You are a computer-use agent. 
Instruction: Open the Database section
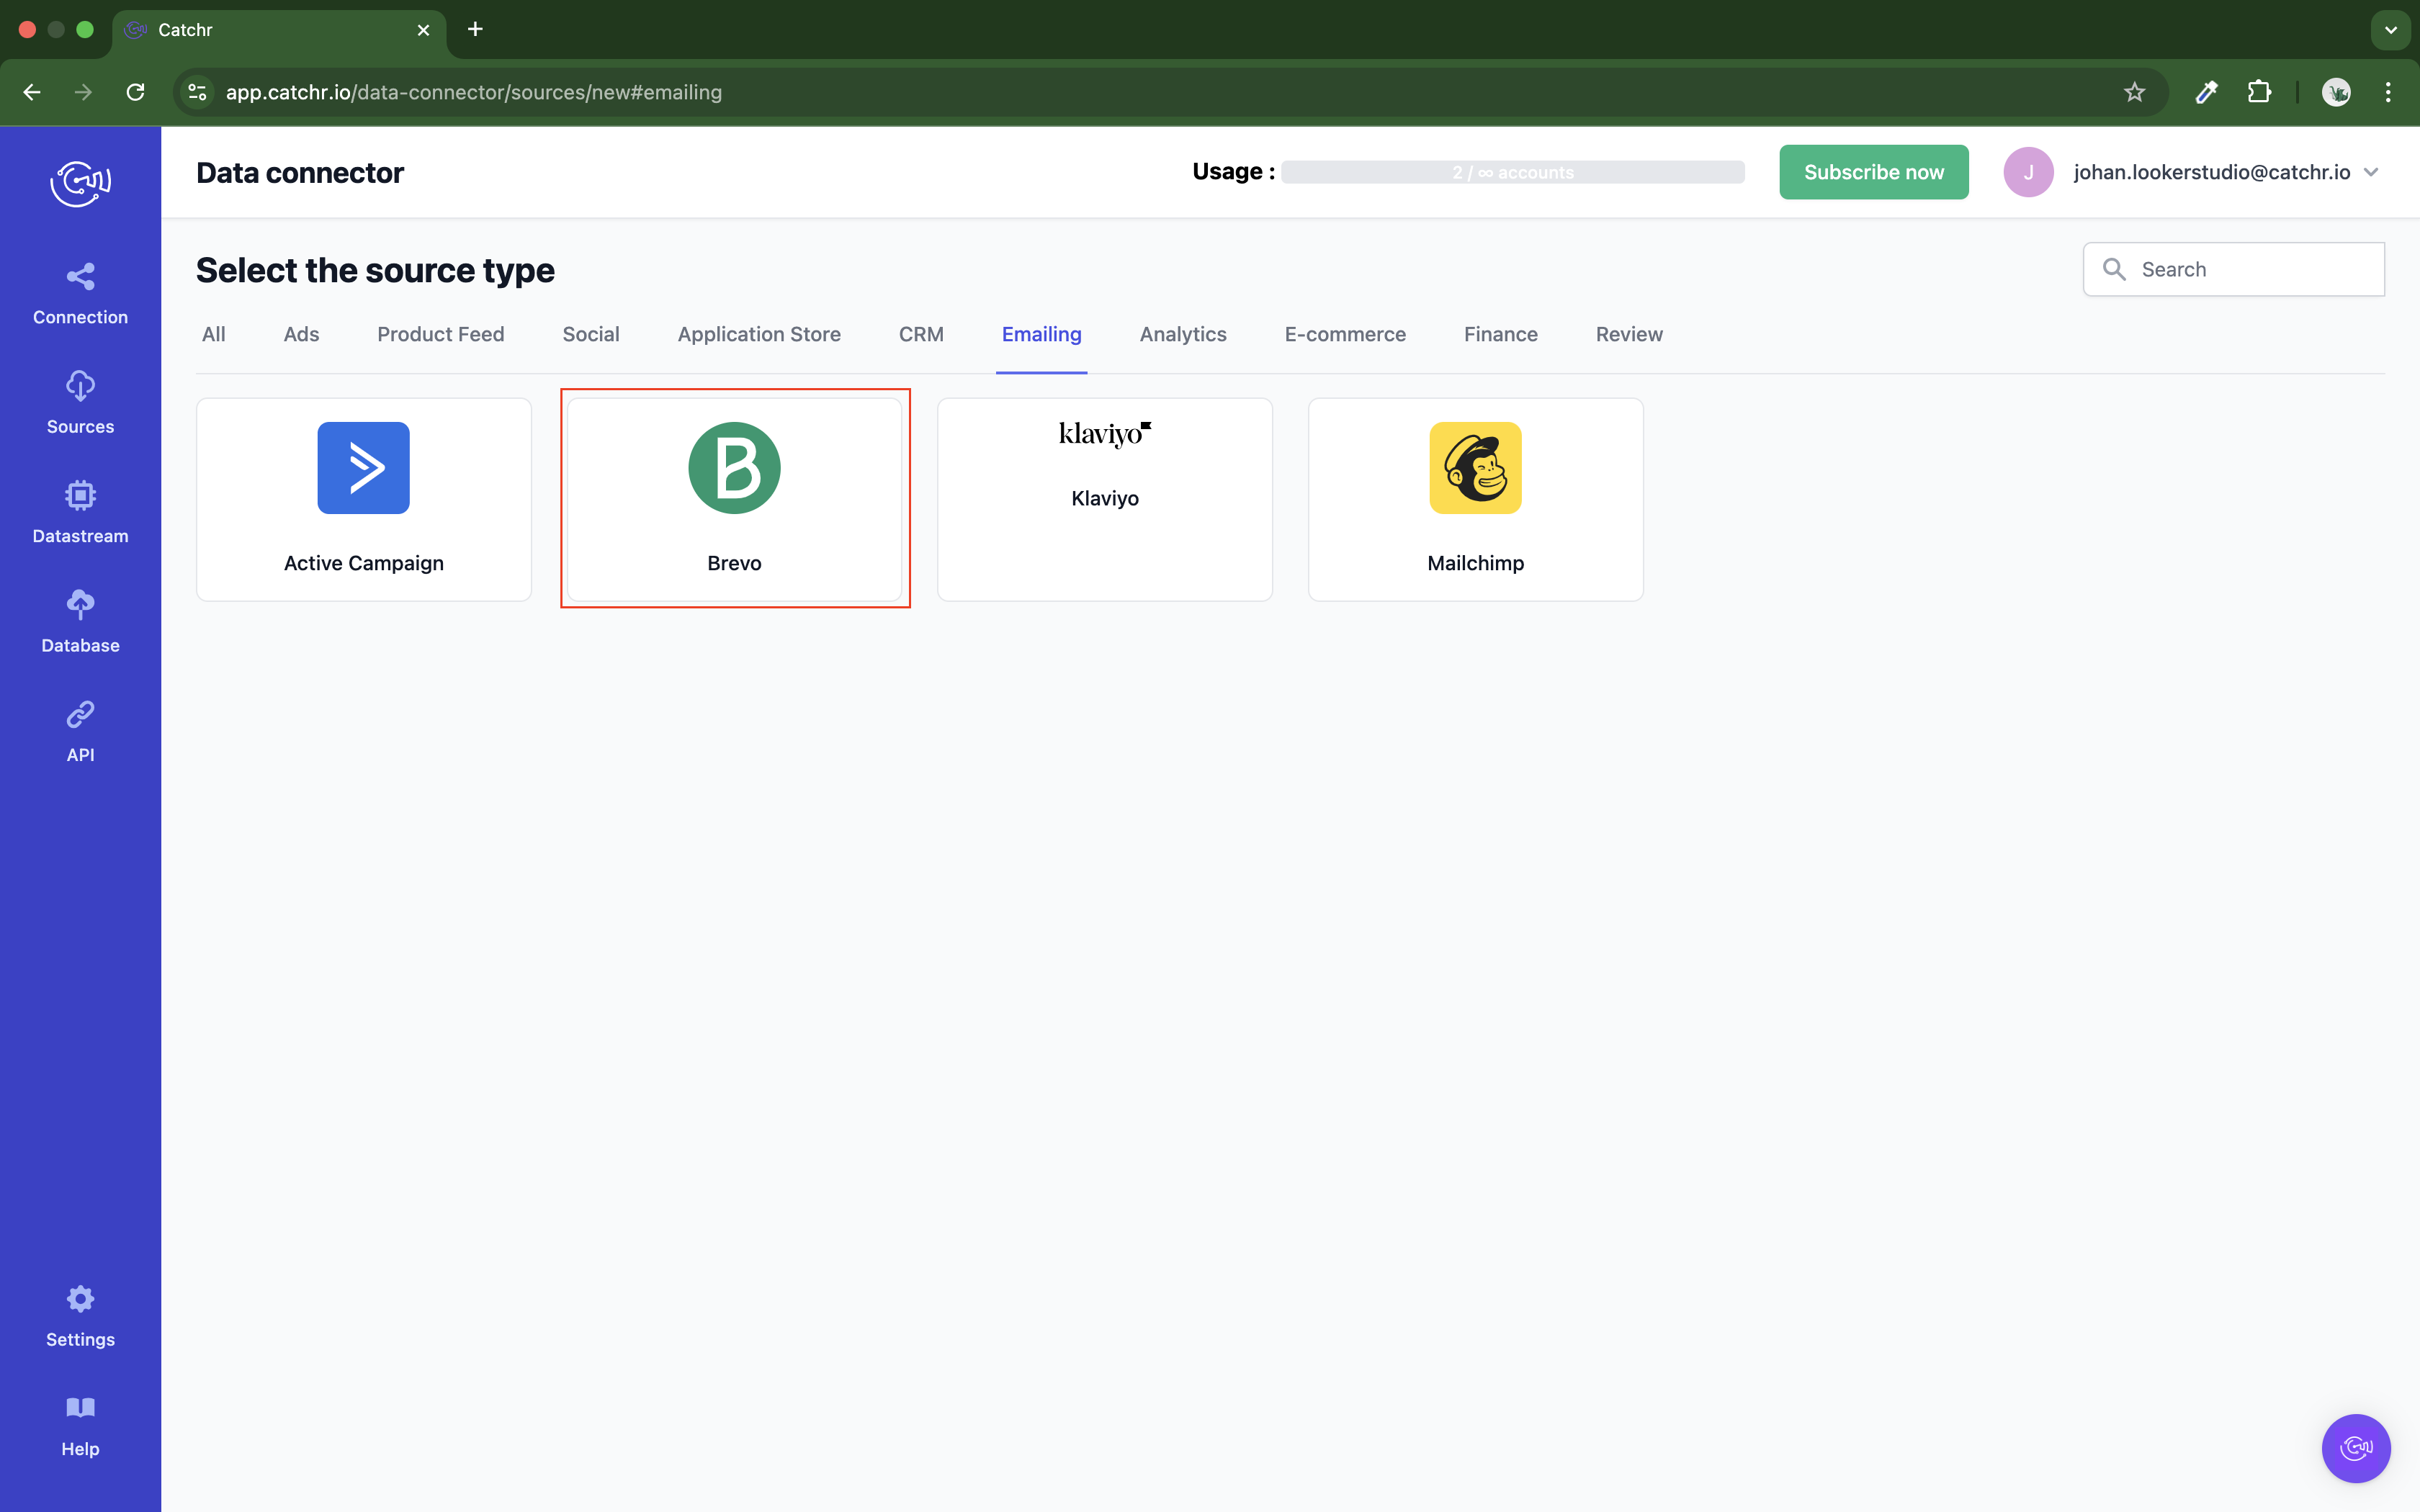(80, 622)
